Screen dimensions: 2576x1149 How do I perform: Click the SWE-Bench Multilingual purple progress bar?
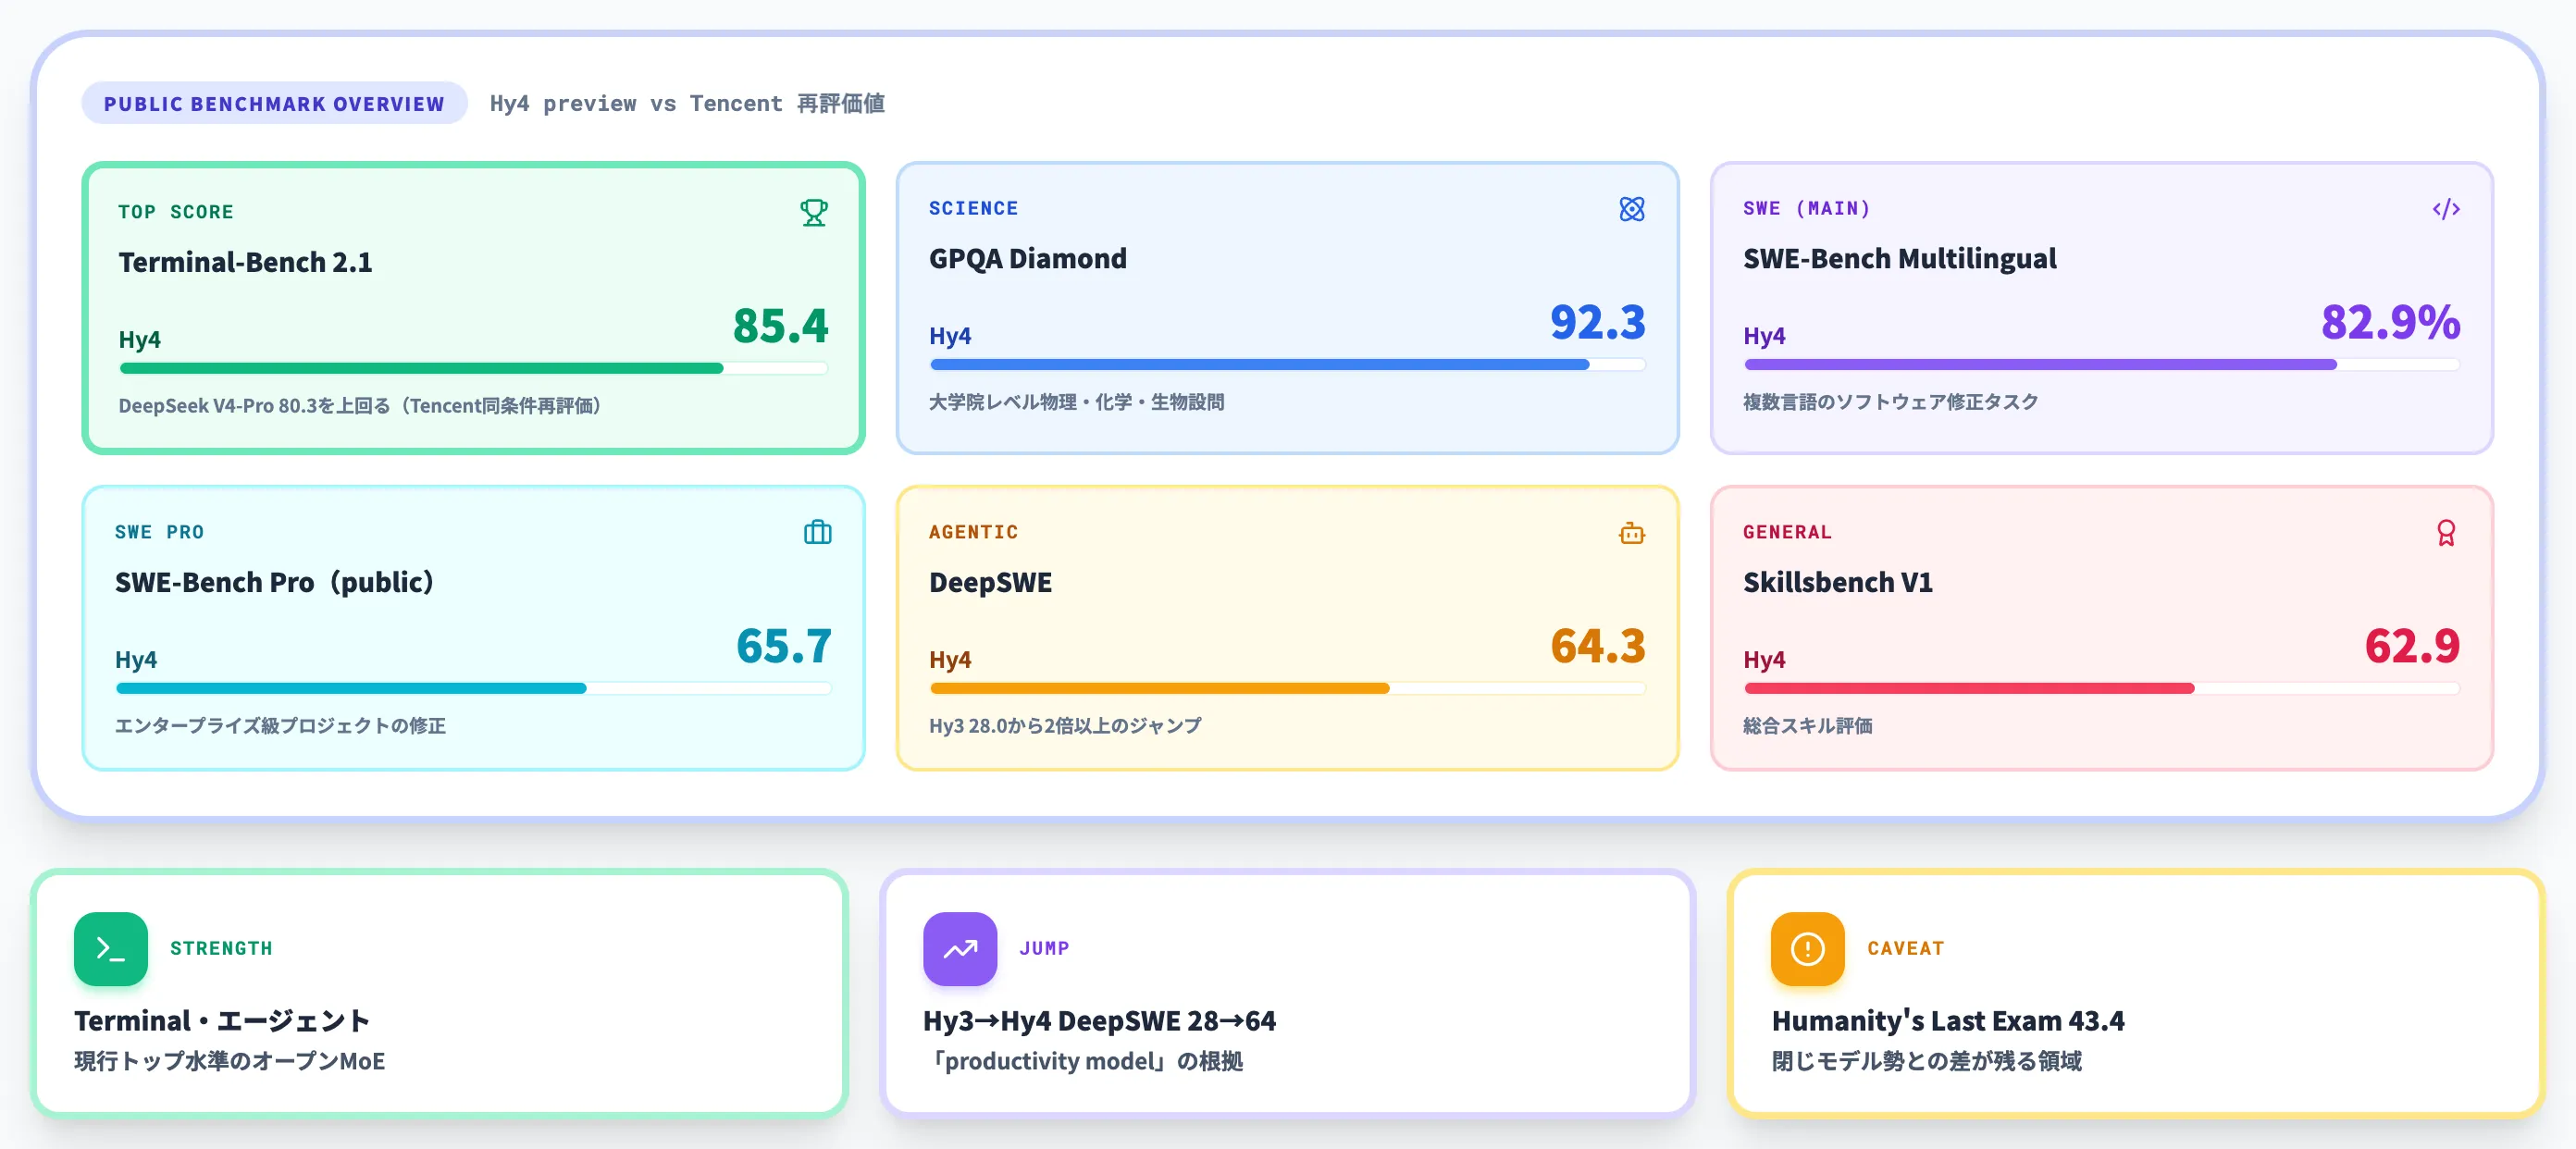coord(2102,364)
